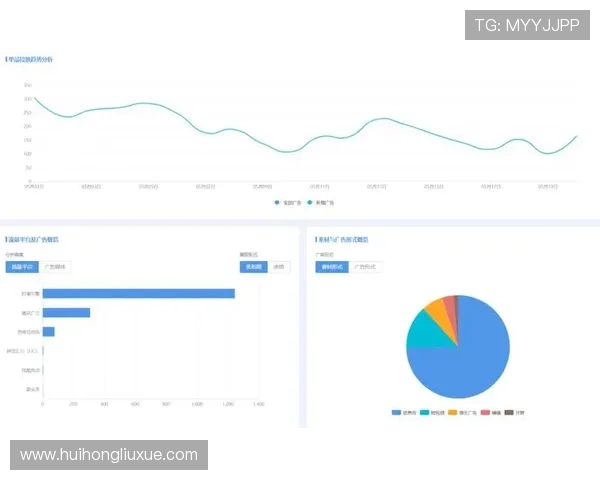Switch to the second white tab in bar chart panel
Viewport: 600px width, 480px height.
(55, 267)
